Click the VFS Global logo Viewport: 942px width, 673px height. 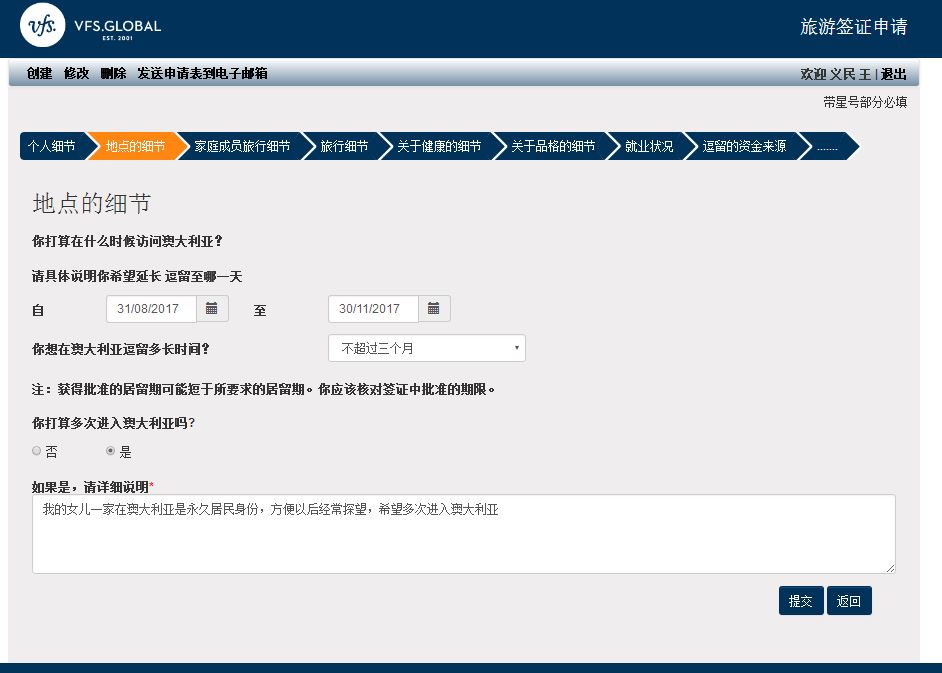(91, 27)
